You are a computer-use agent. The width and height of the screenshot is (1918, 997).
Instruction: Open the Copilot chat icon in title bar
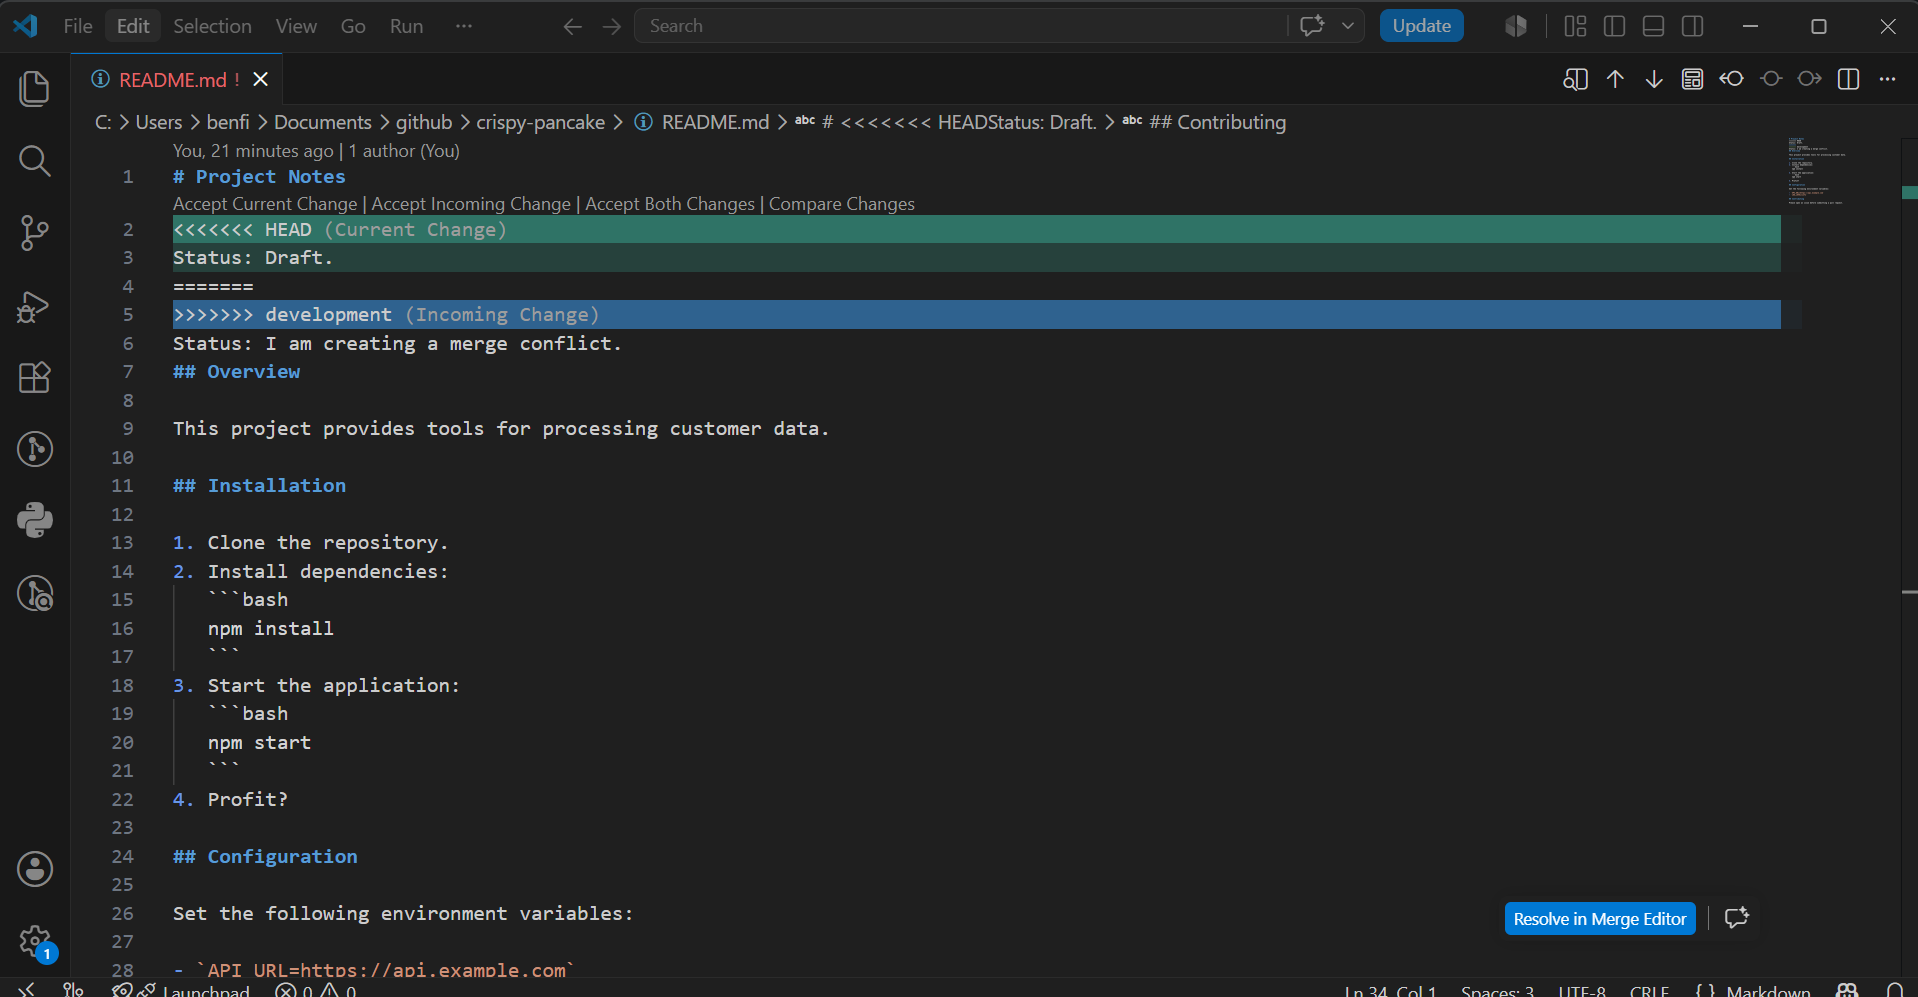pos(1312,26)
